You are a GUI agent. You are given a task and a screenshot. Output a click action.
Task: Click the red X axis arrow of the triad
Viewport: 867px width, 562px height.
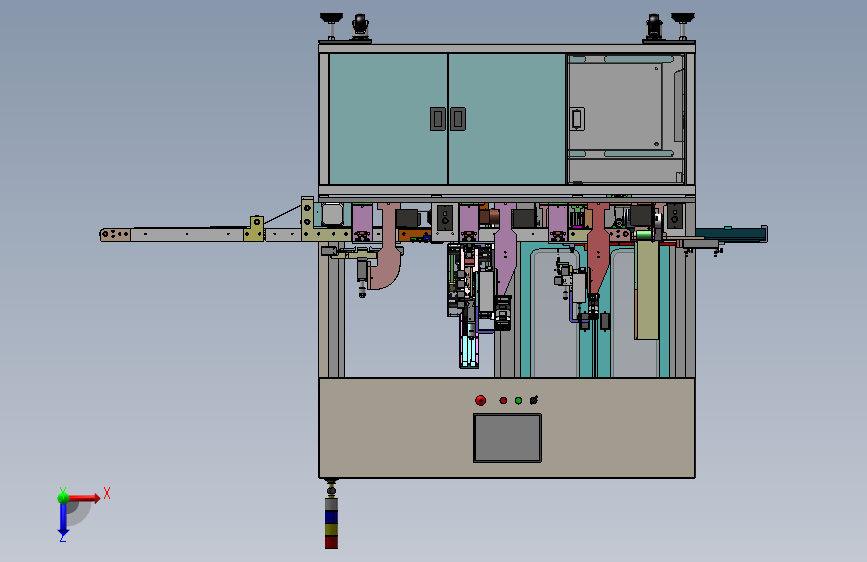84,498
